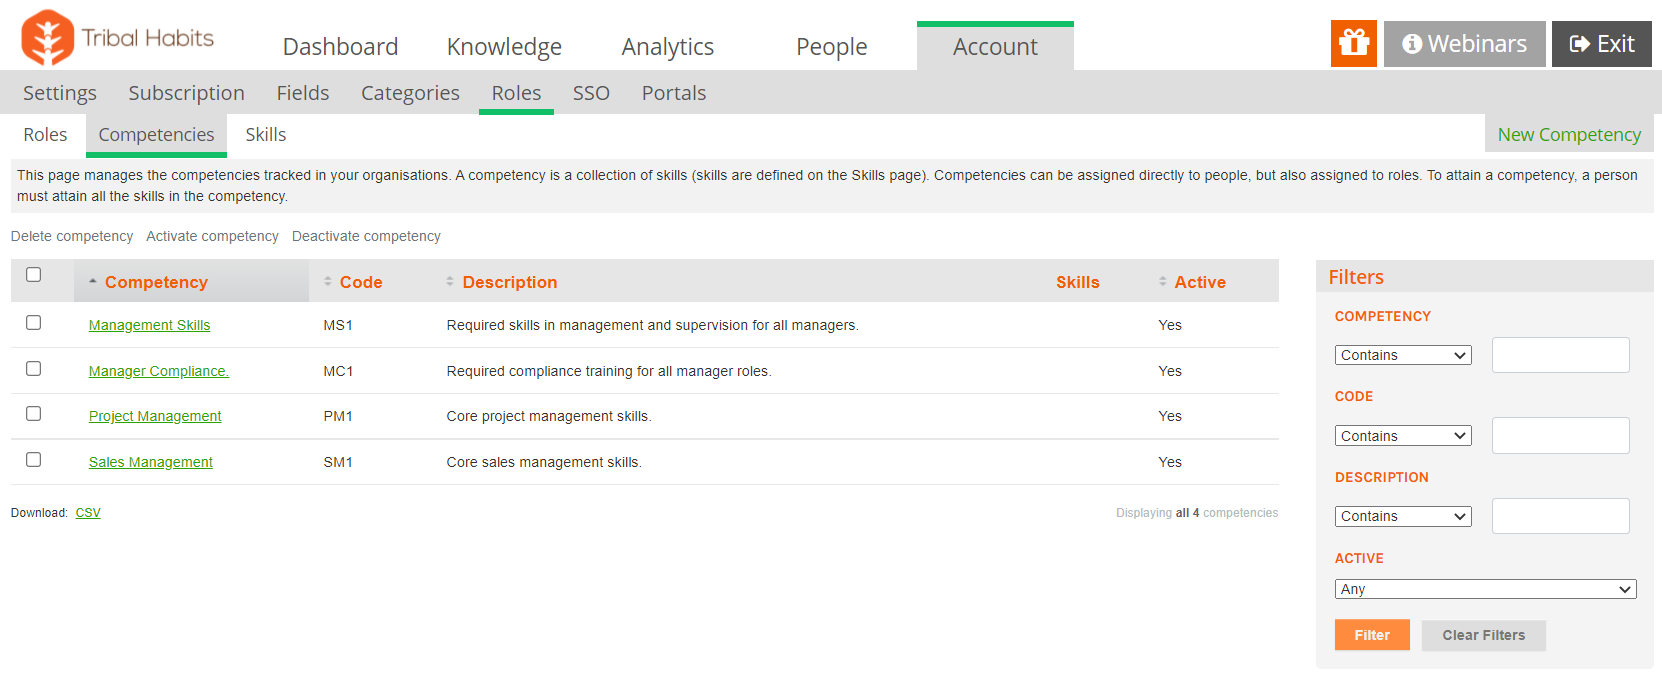Click the Tribal Habits logo

click(118, 38)
